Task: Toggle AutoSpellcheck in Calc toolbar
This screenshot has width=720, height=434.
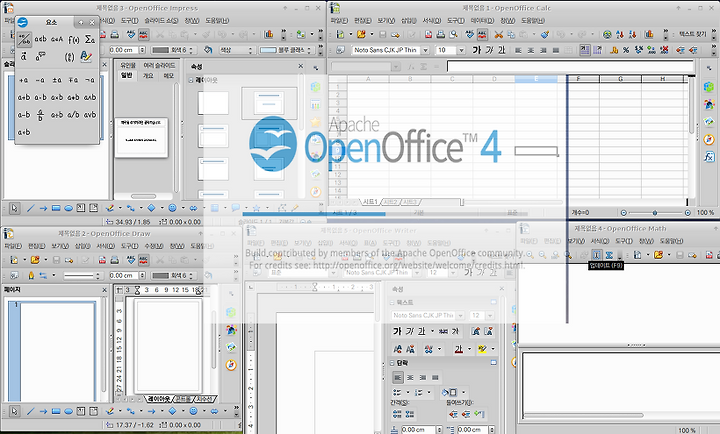Action: tap(482, 34)
